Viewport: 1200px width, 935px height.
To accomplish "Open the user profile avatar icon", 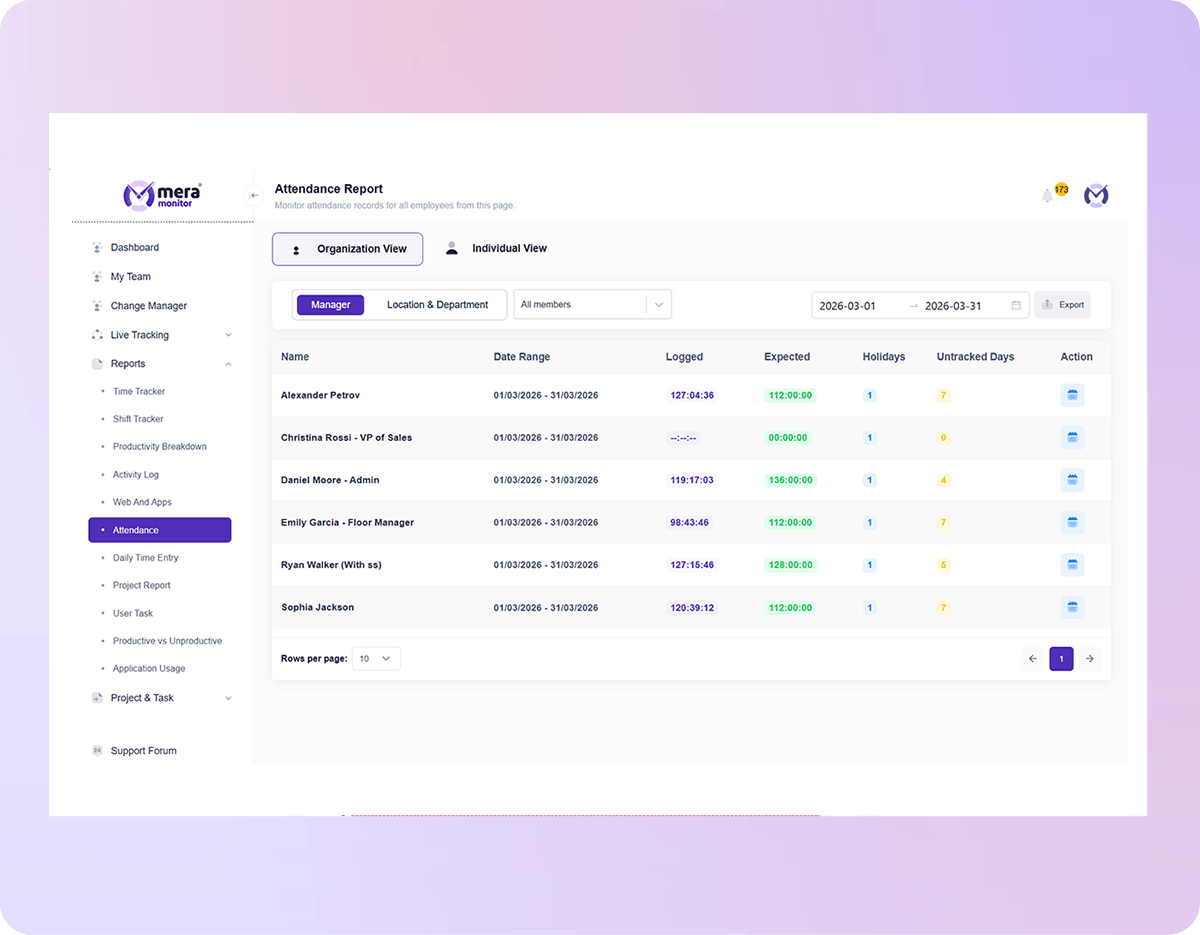I will (x=1096, y=195).
